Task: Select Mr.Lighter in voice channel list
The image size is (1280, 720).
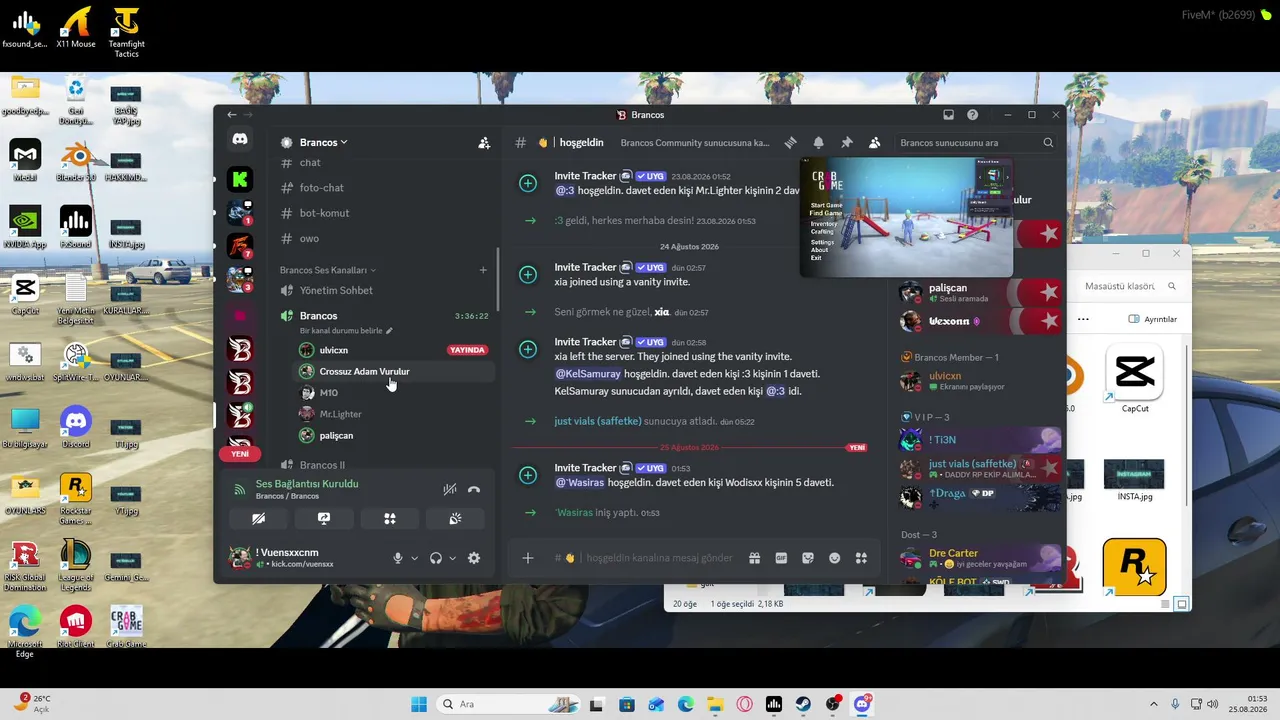Action: click(396, 414)
